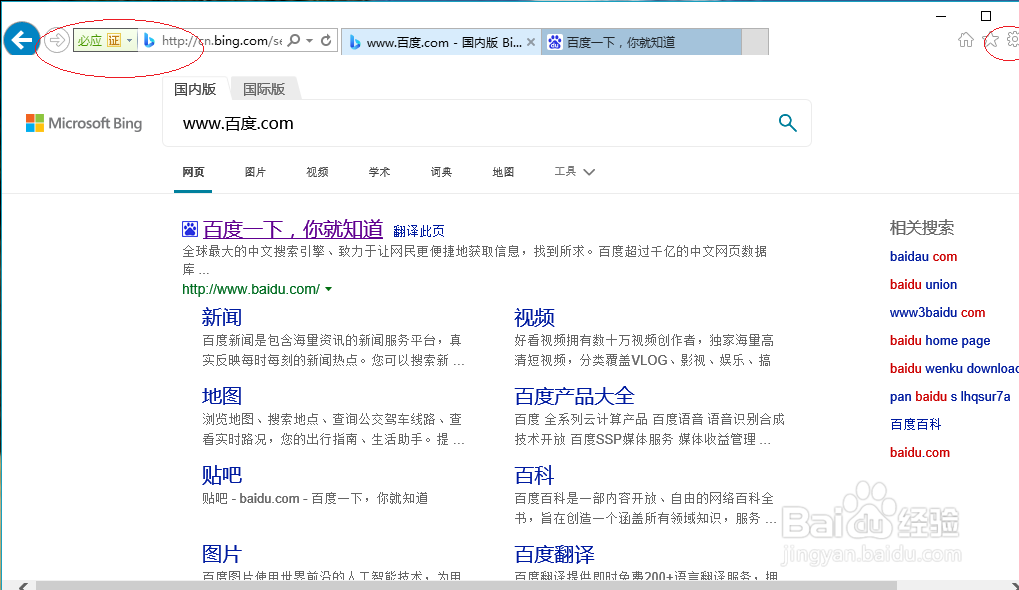The width and height of the screenshot is (1019, 590).
Task: Click the Microsoft Bing logo
Action: 84,123
